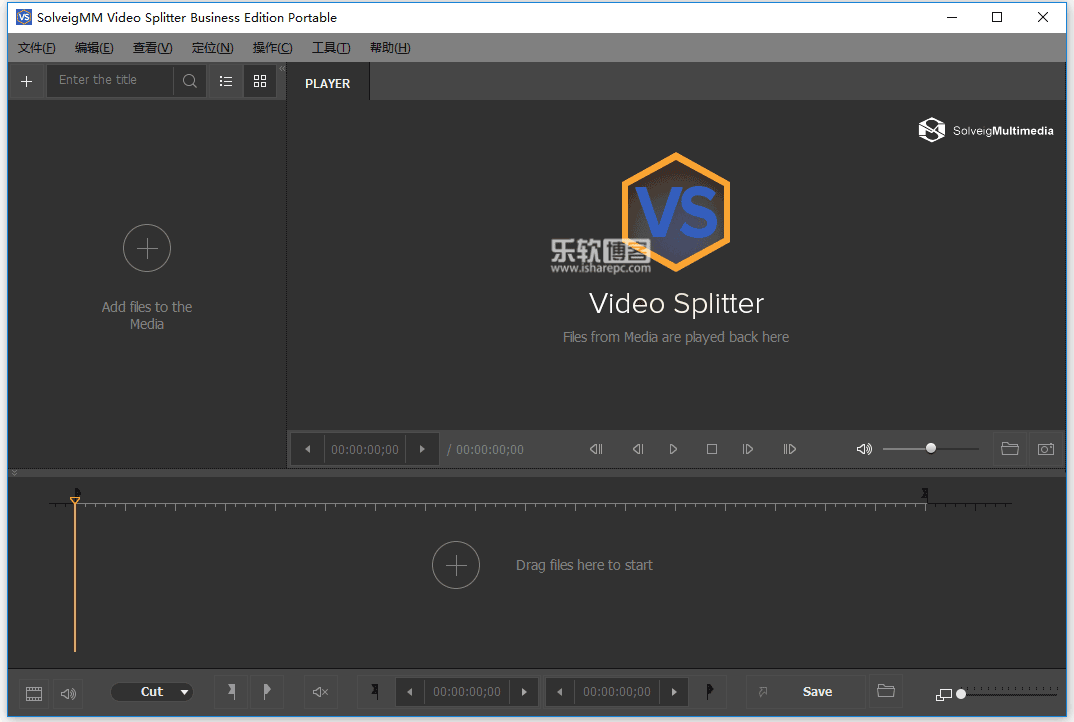The height and width of the screenshot is (722, 1074).
Task: Click the mute audio icon in bottom toolbar
Action: (320, 692)
